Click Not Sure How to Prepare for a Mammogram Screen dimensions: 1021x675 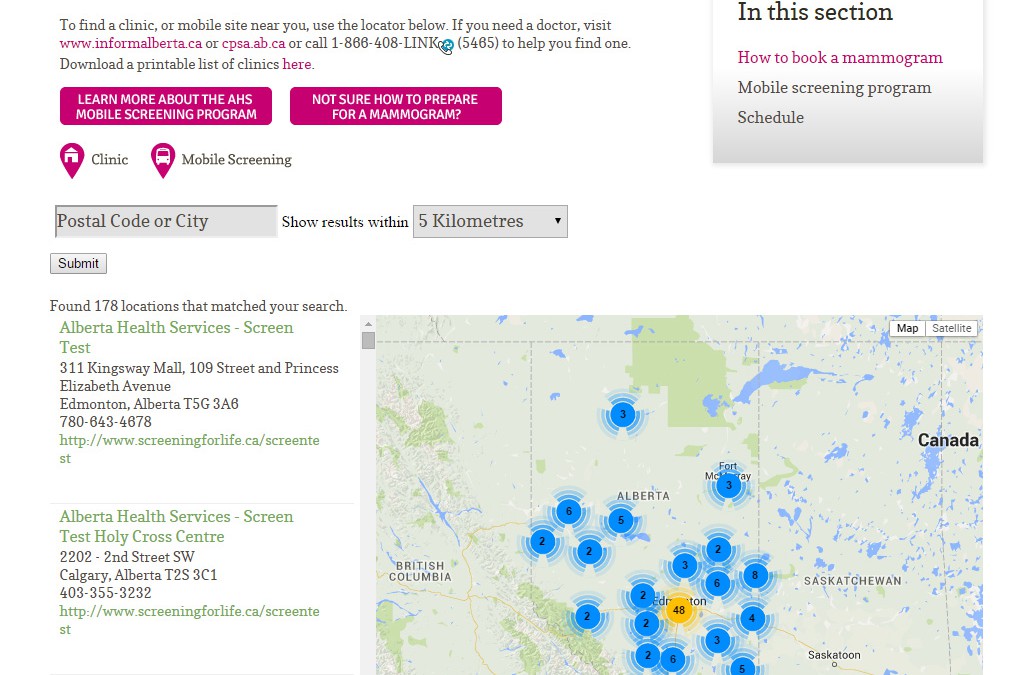click(x=396, y=106)
